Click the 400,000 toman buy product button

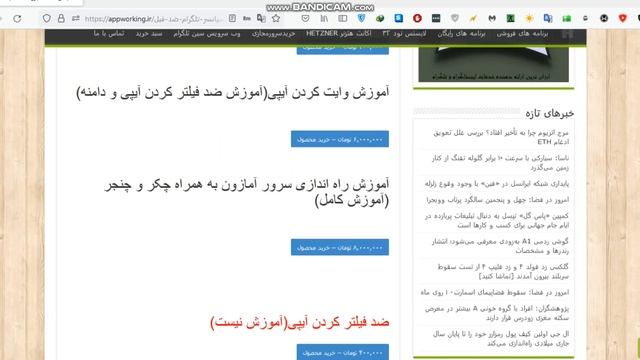tap(342, 352)
